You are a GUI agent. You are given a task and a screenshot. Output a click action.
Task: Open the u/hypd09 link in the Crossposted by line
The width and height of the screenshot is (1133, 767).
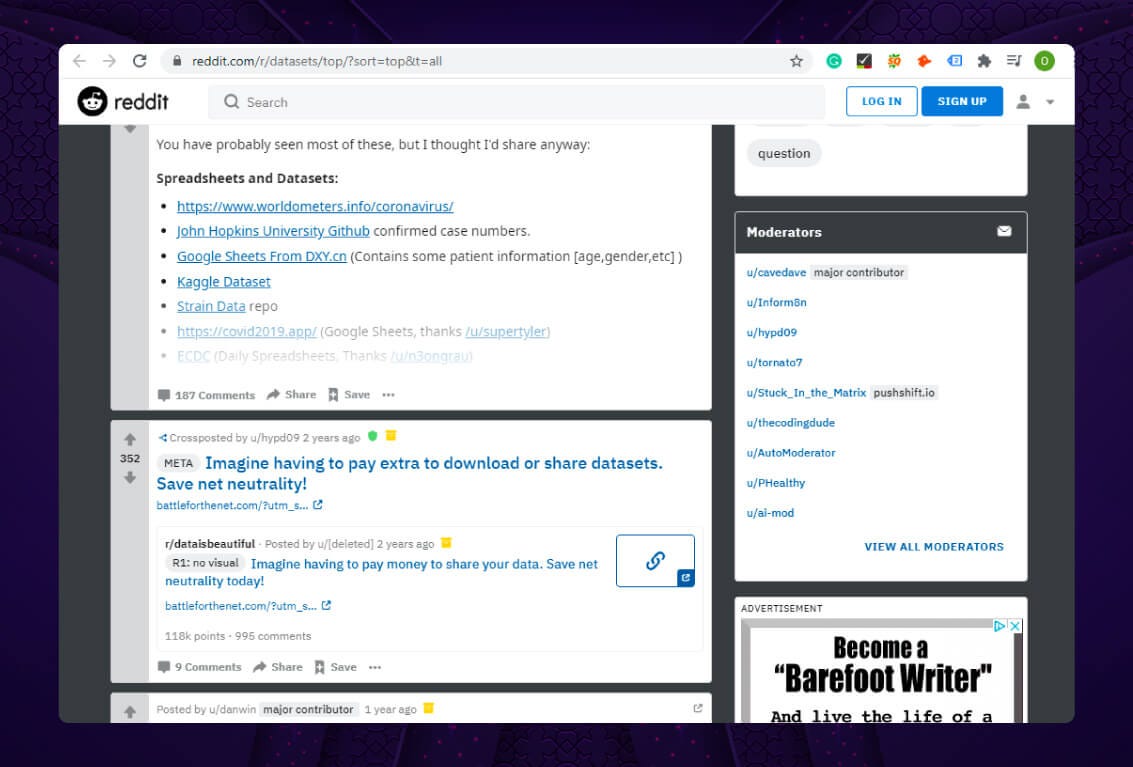275,438
